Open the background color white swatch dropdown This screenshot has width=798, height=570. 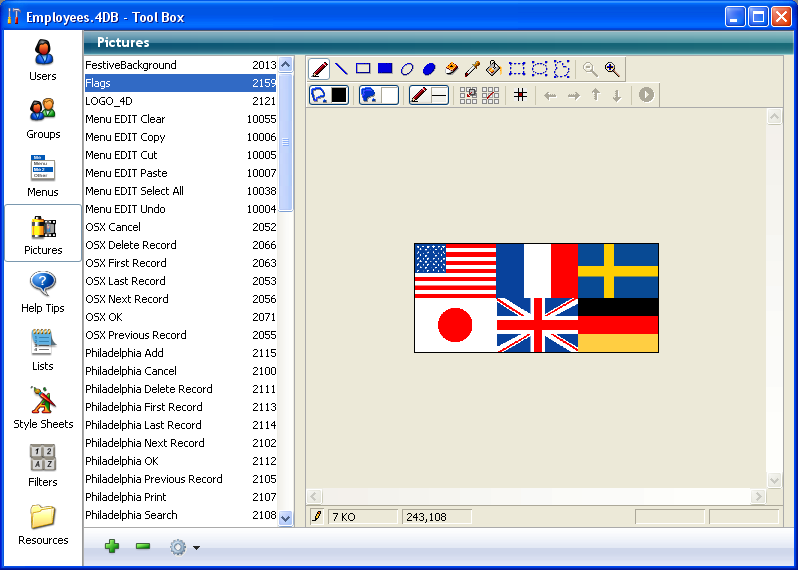(x=389, y=95)
